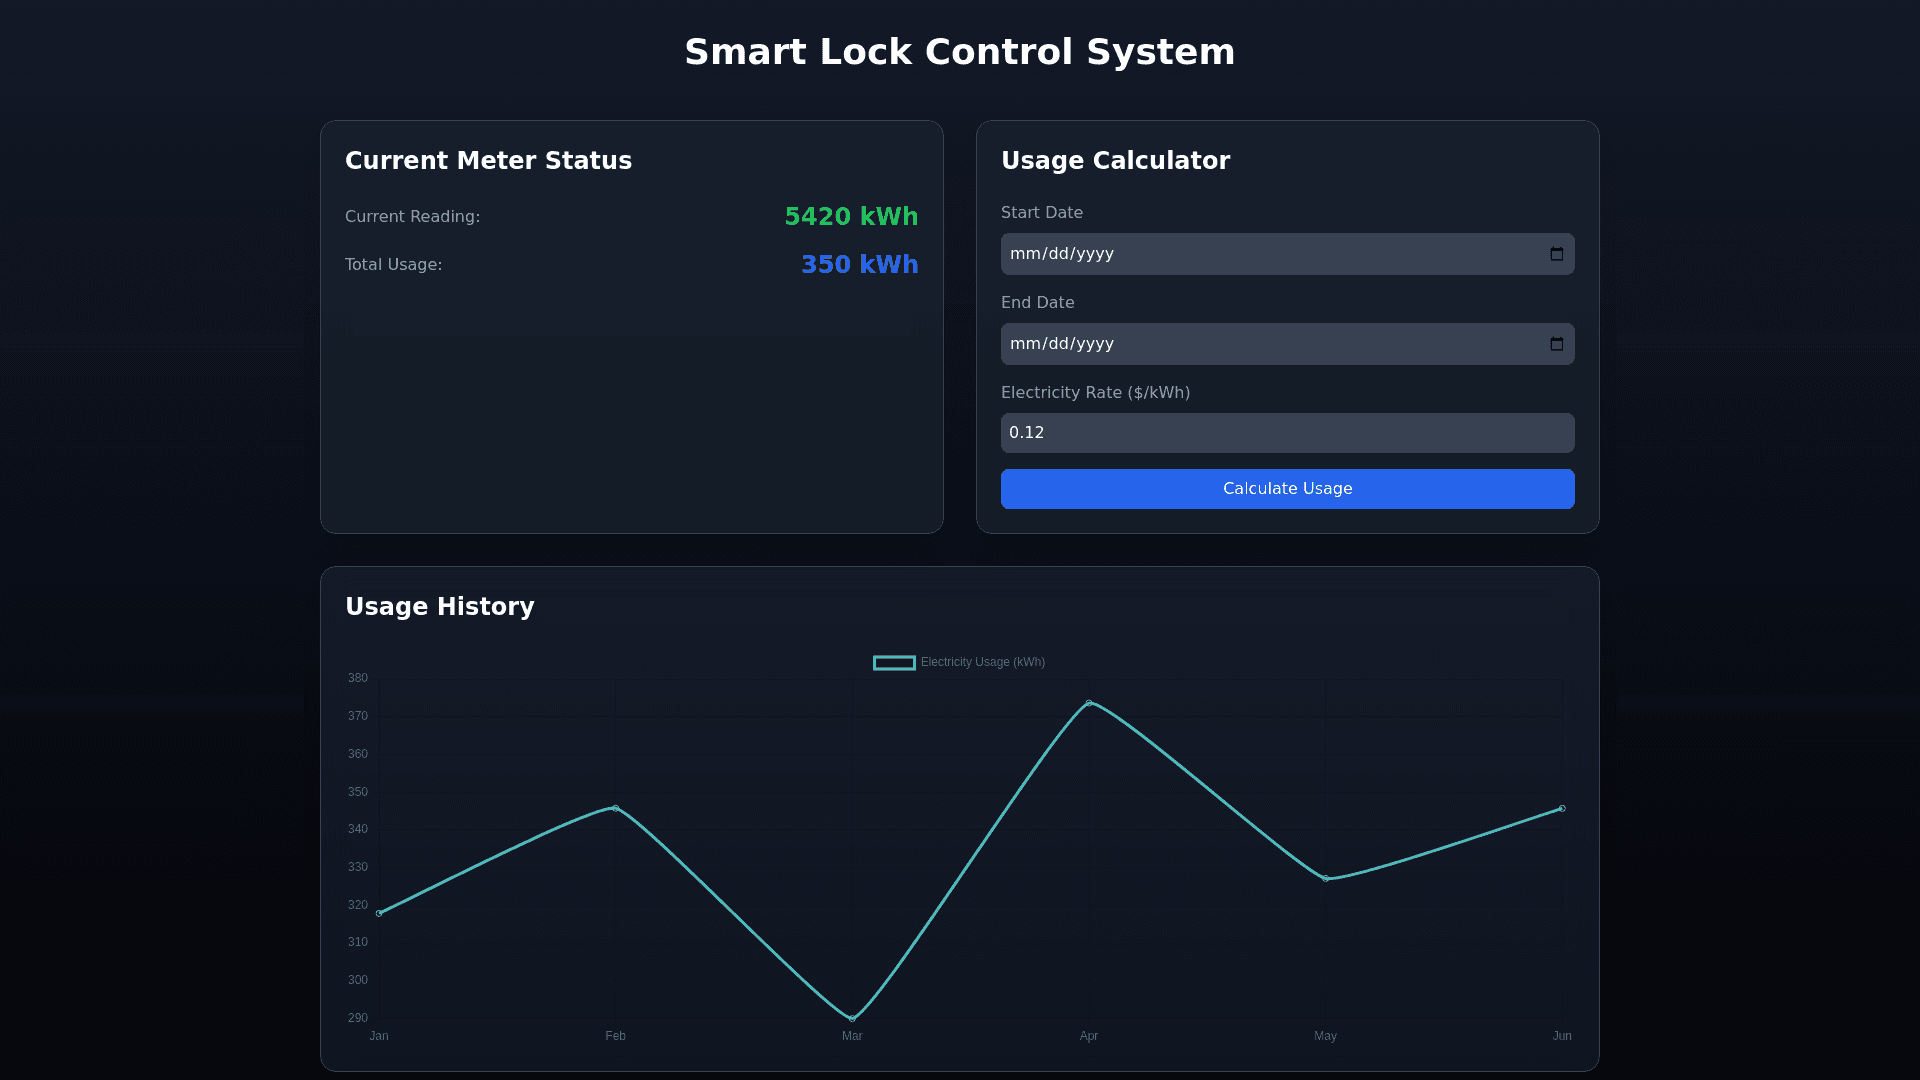The width and height of the screenshot is (1920, 1080).
Task: Click the Electricity Rate input field
Action: (x=1287, y=433)
